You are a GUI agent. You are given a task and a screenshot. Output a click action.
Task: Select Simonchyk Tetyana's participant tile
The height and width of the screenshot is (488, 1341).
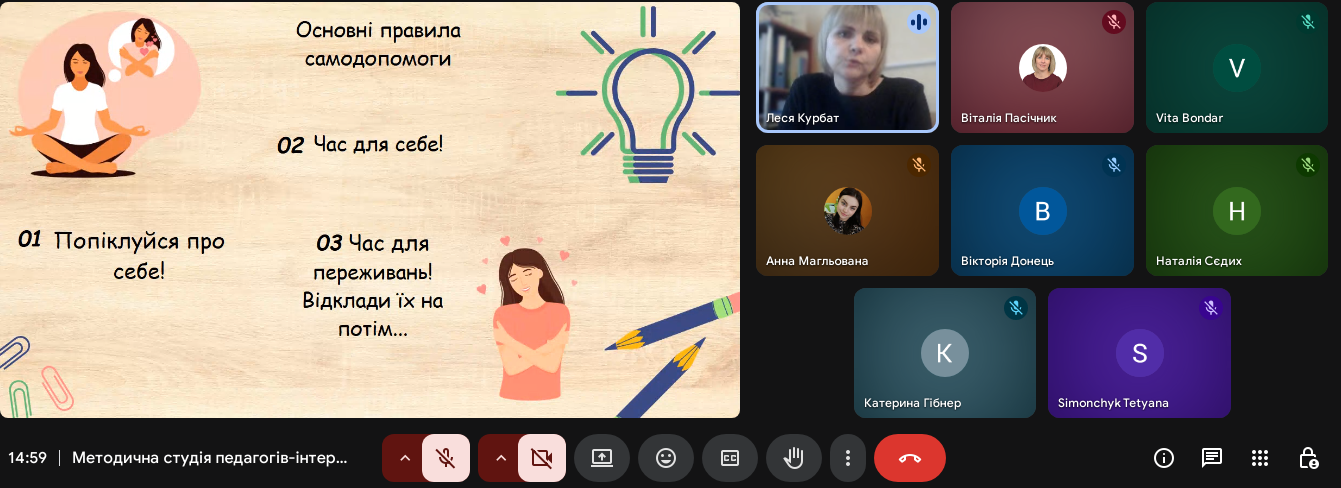(x=1139, y=352)
